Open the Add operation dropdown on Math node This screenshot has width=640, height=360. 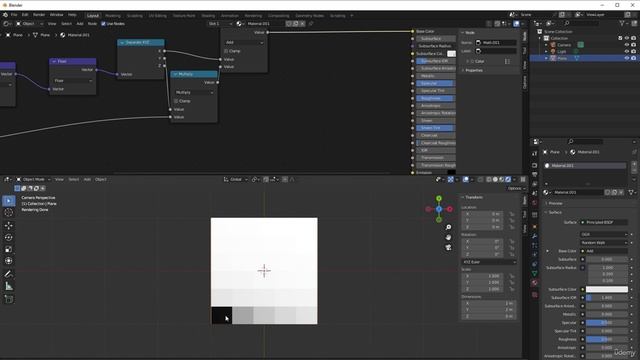[244, 42]
